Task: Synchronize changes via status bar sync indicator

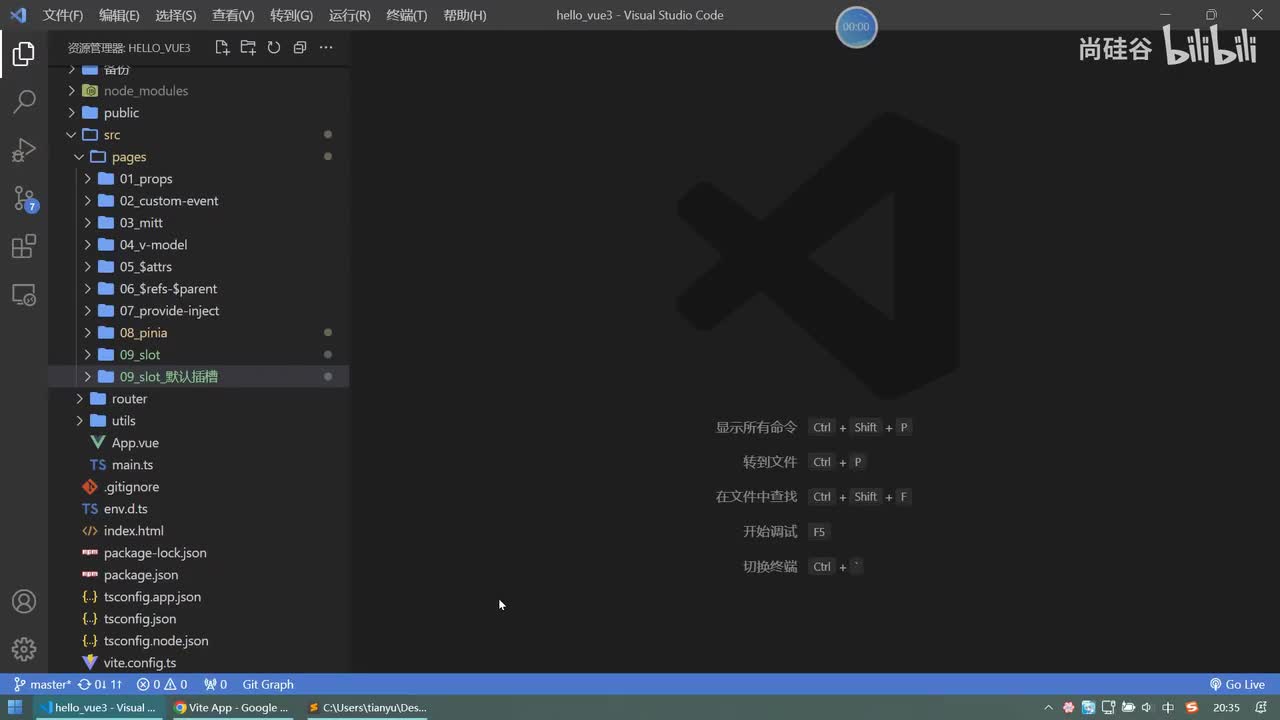Action: 100,685
